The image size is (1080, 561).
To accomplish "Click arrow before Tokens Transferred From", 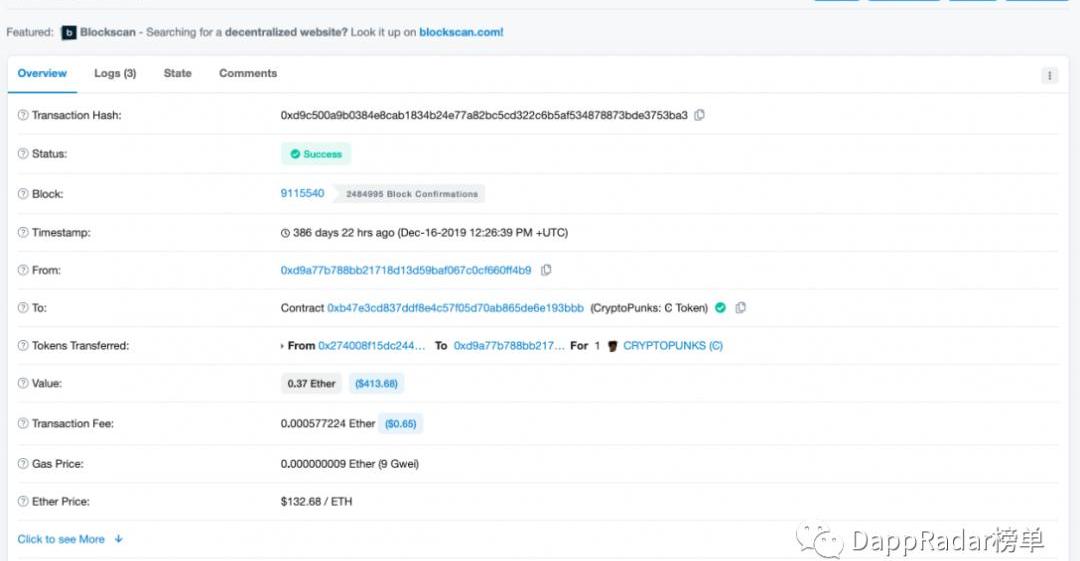I will [x=282, y=346].
